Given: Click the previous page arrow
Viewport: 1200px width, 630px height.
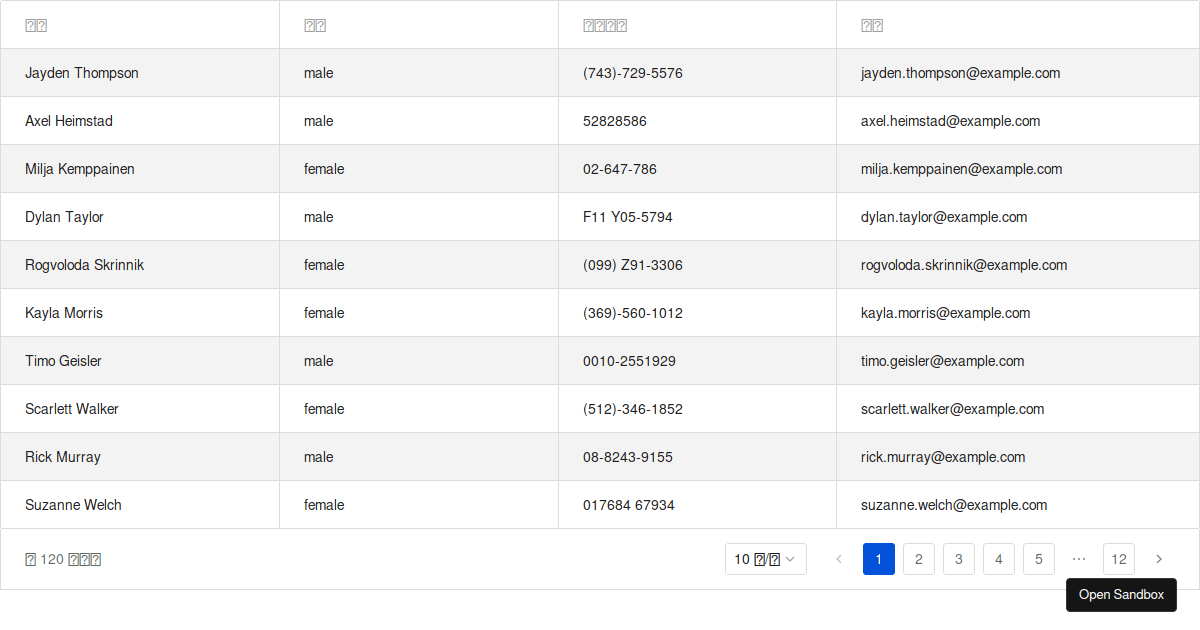Looking at the screenshot, I should click(839, 559).
